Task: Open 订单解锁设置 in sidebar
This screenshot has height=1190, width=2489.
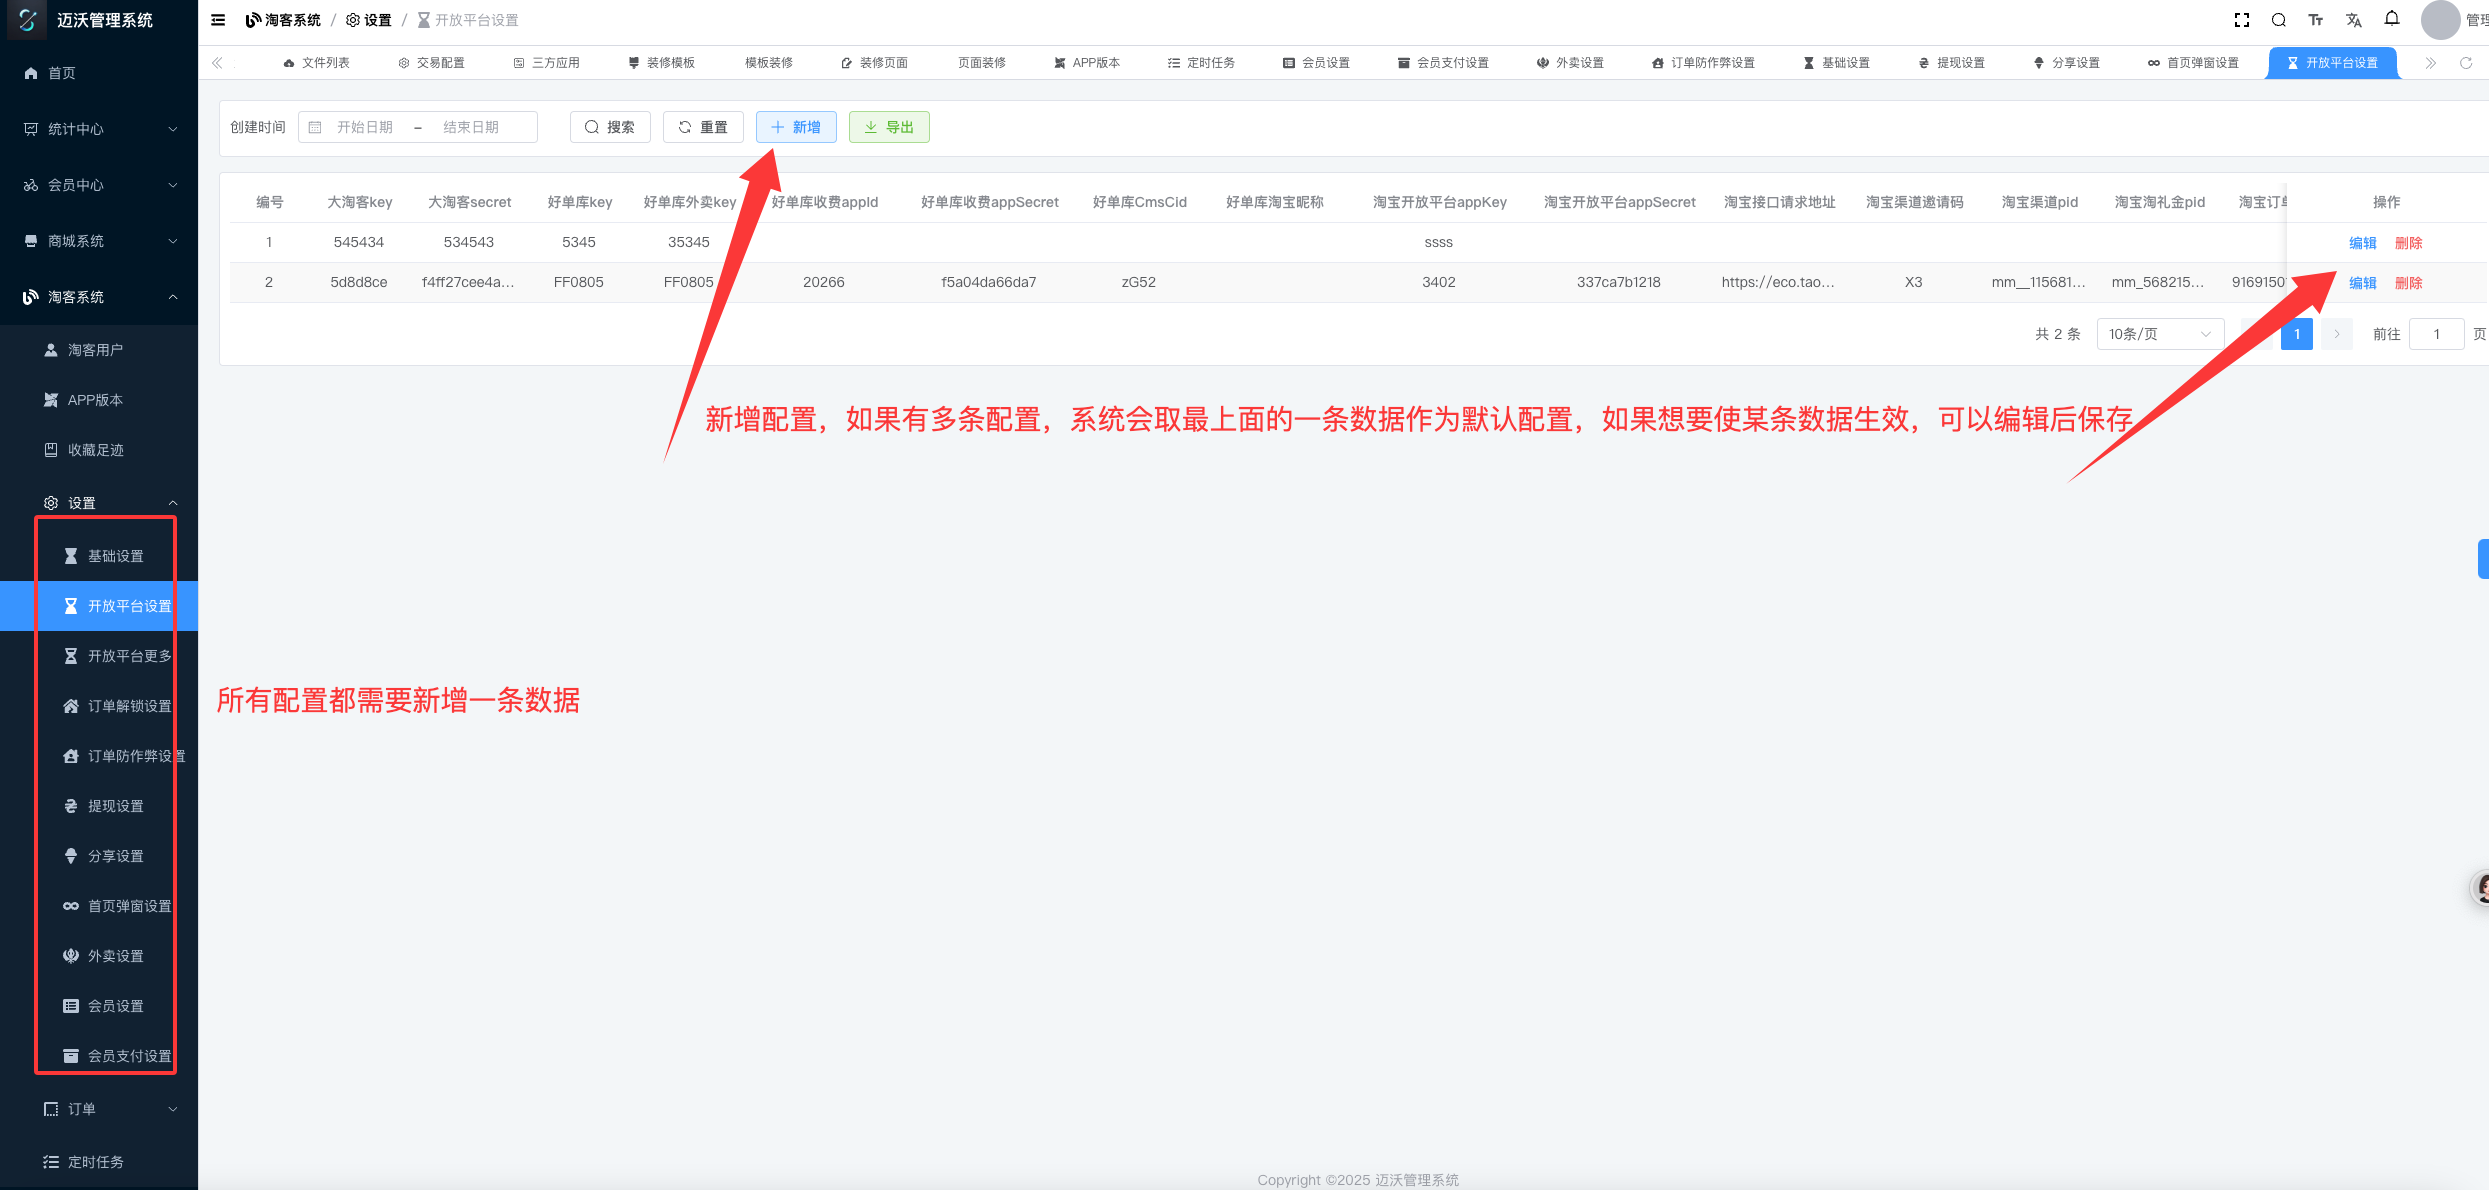Action: click(x=129, y=706)
